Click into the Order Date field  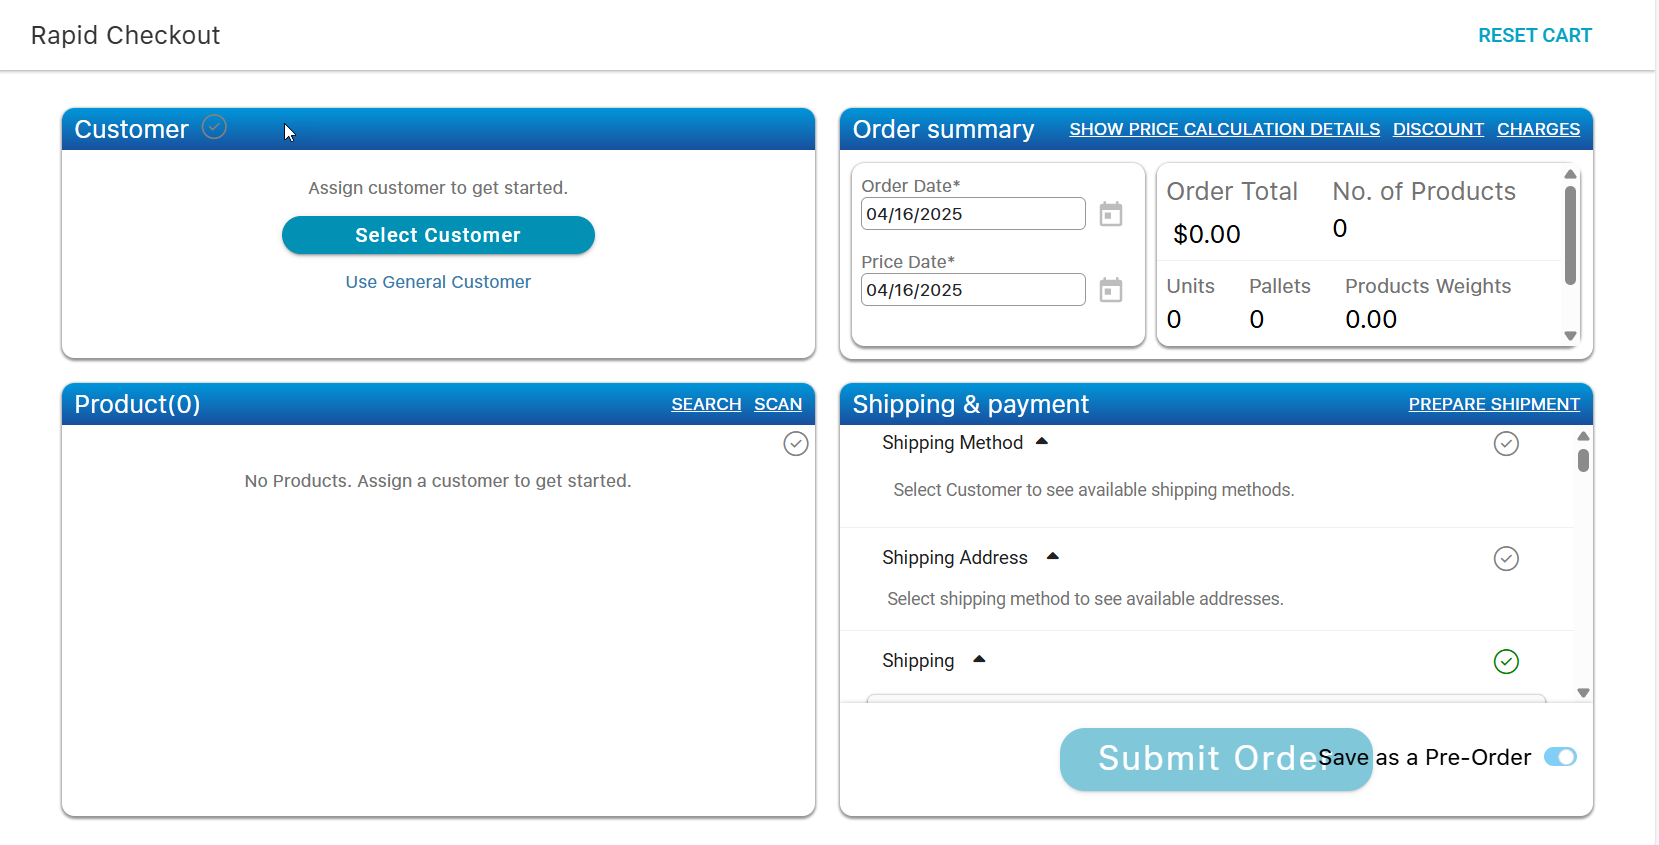(x=972, y=214)
